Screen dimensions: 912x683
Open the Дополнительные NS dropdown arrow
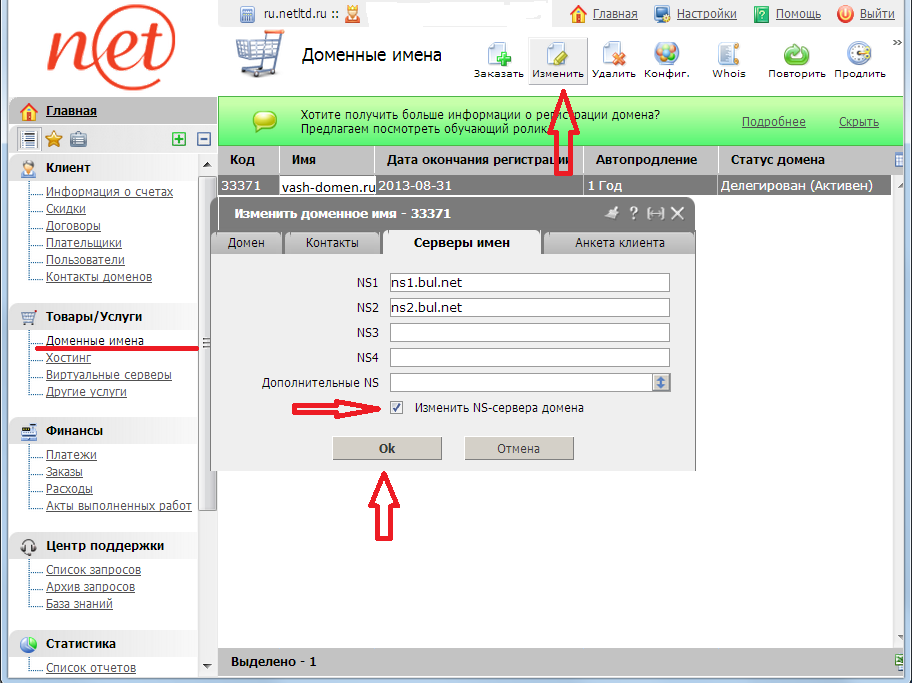[x=661, y=382]
